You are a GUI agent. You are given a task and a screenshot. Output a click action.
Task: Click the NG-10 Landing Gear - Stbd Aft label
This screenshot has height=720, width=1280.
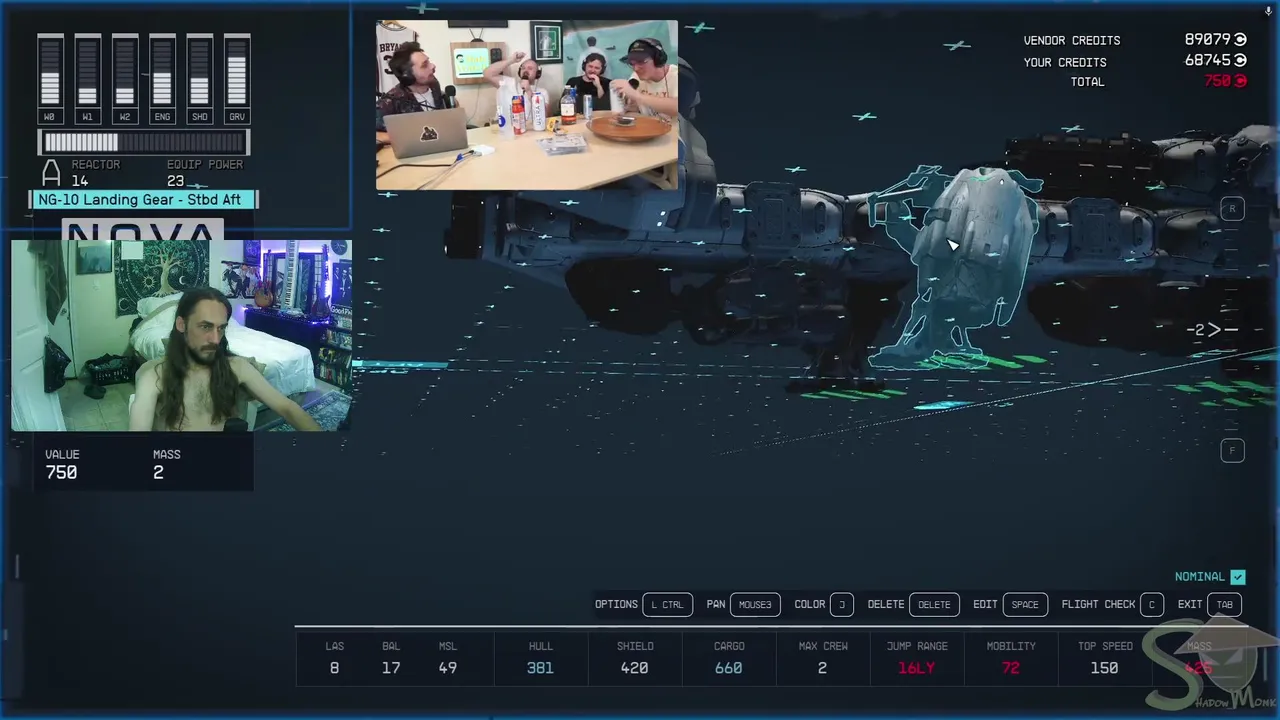(x=144, y=200)
